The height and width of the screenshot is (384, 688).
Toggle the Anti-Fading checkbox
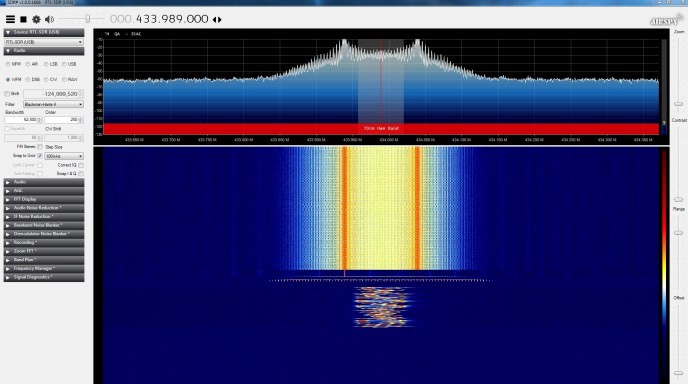pos(40,174)
